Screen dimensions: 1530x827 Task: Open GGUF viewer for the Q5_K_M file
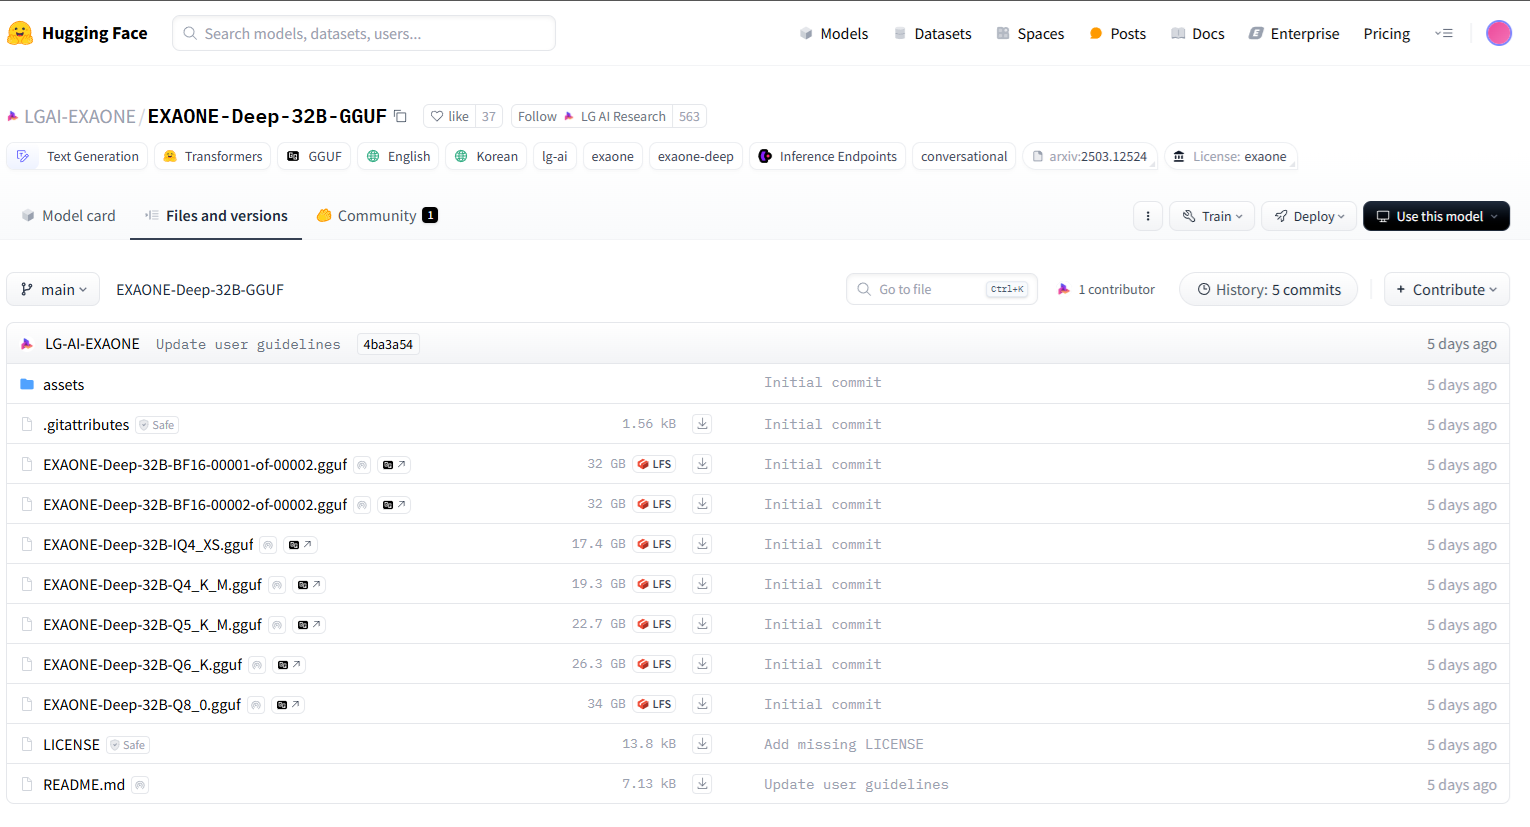click(309, 625)
